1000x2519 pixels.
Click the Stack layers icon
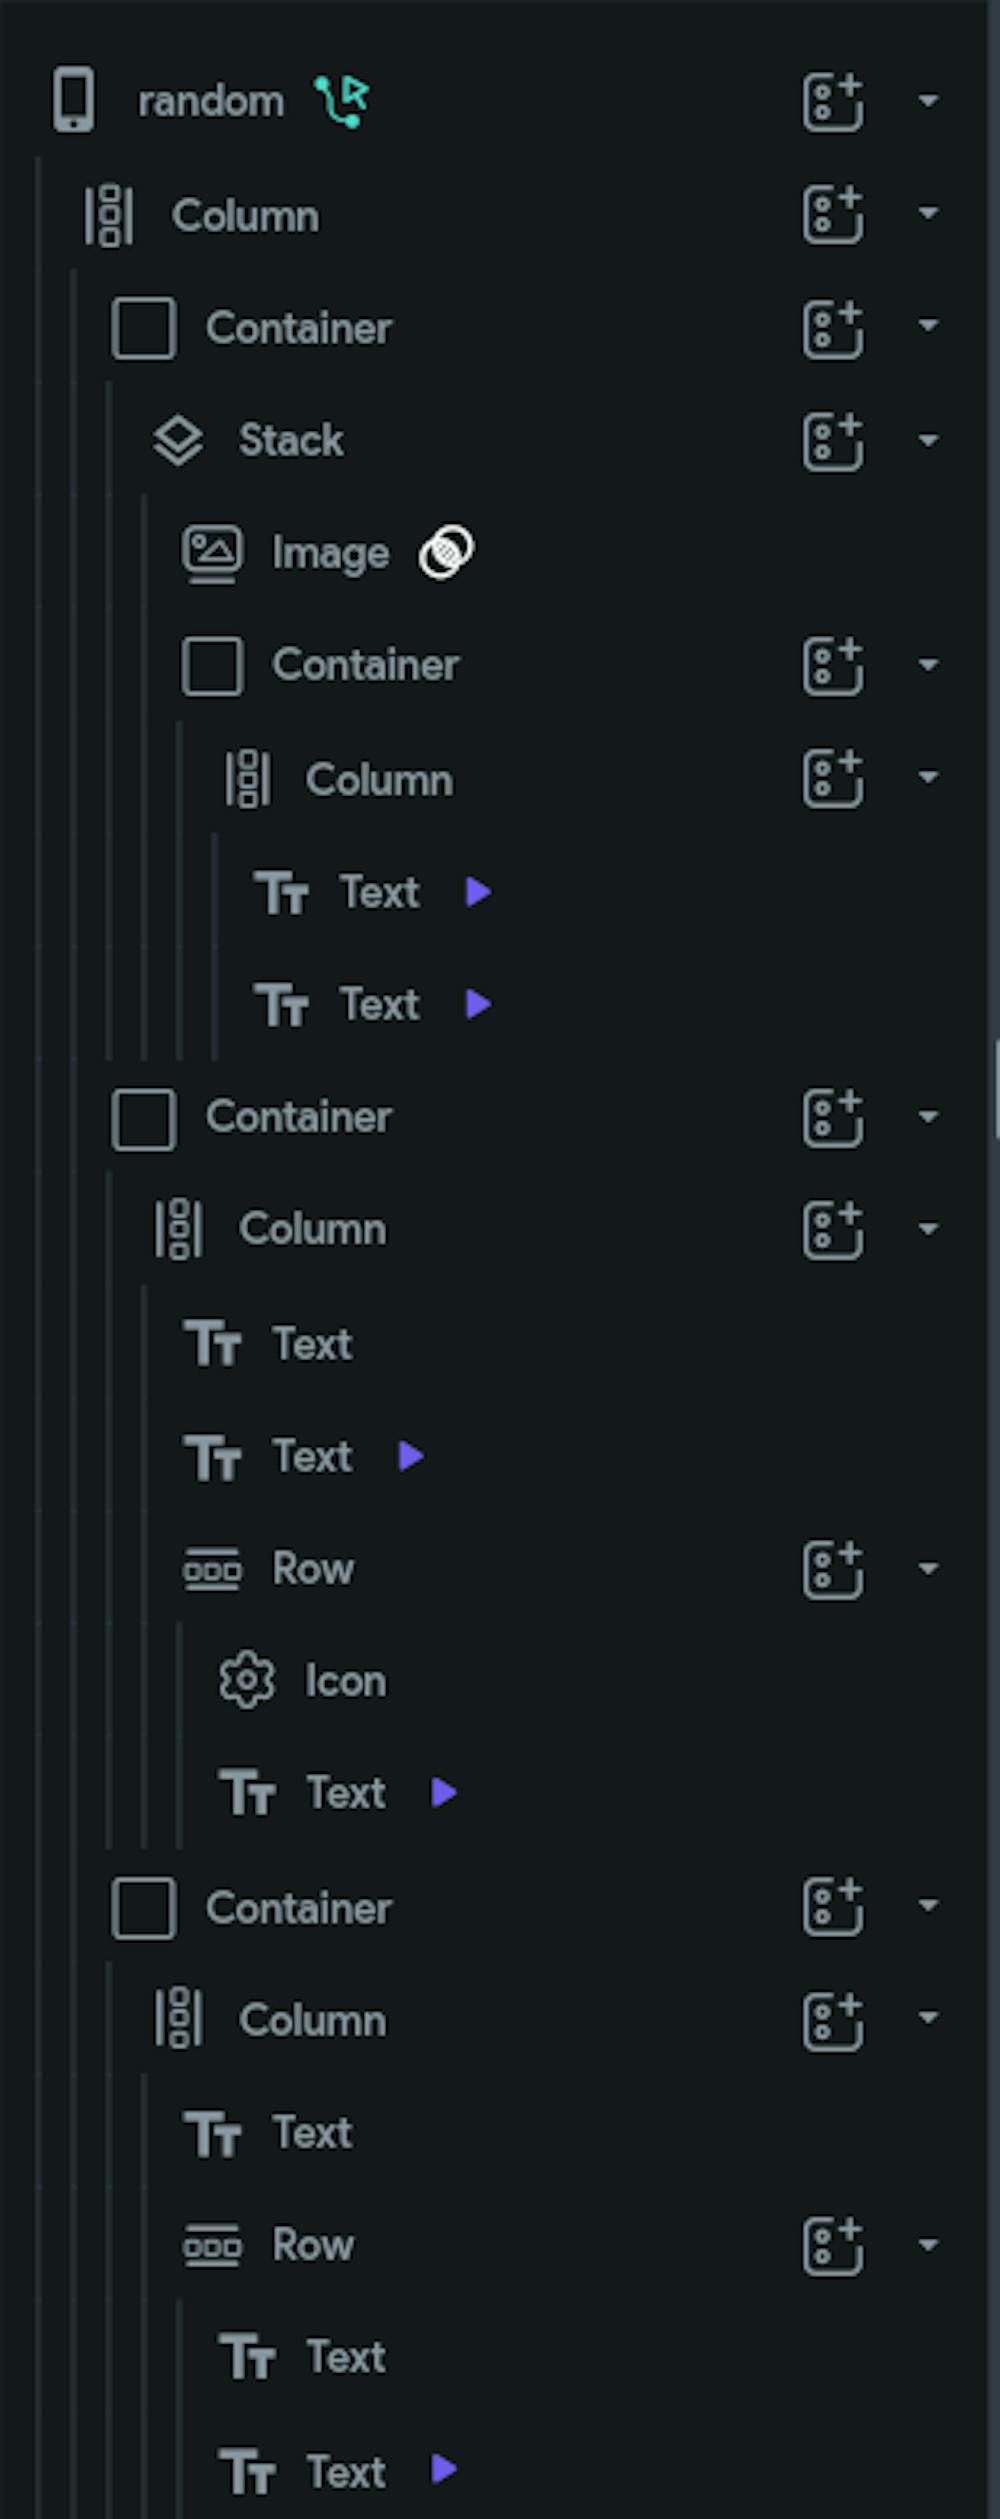178,440
